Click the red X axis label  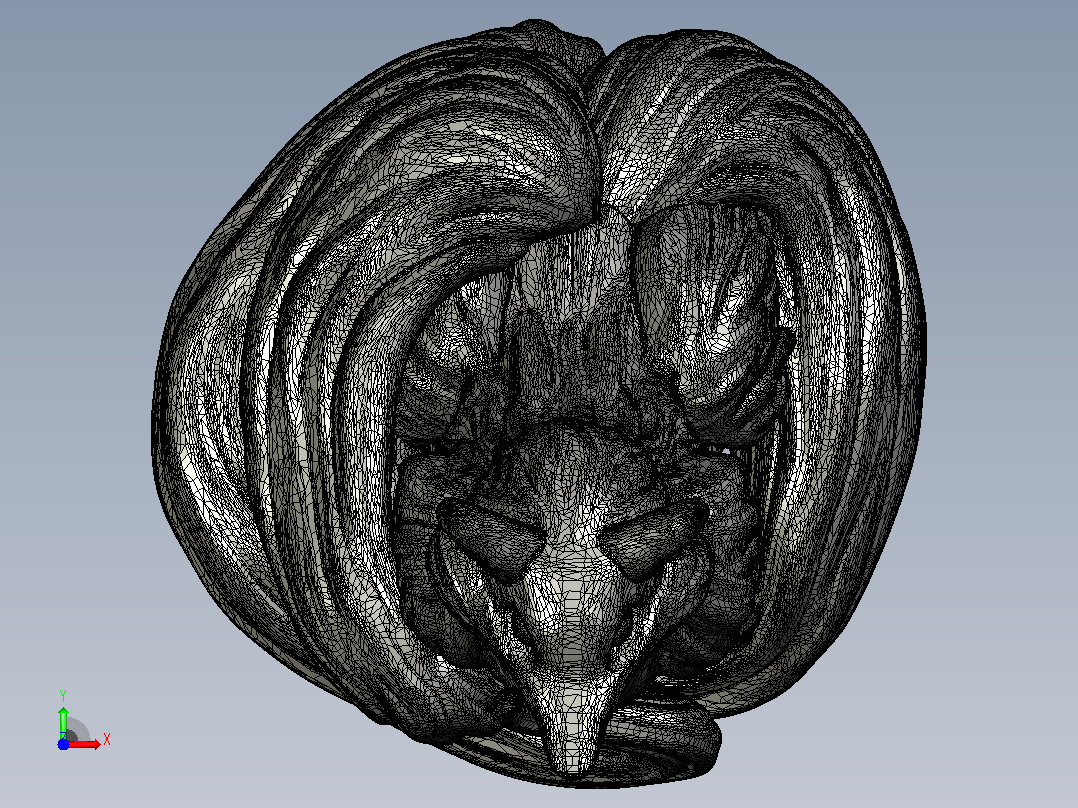point(107,740)
